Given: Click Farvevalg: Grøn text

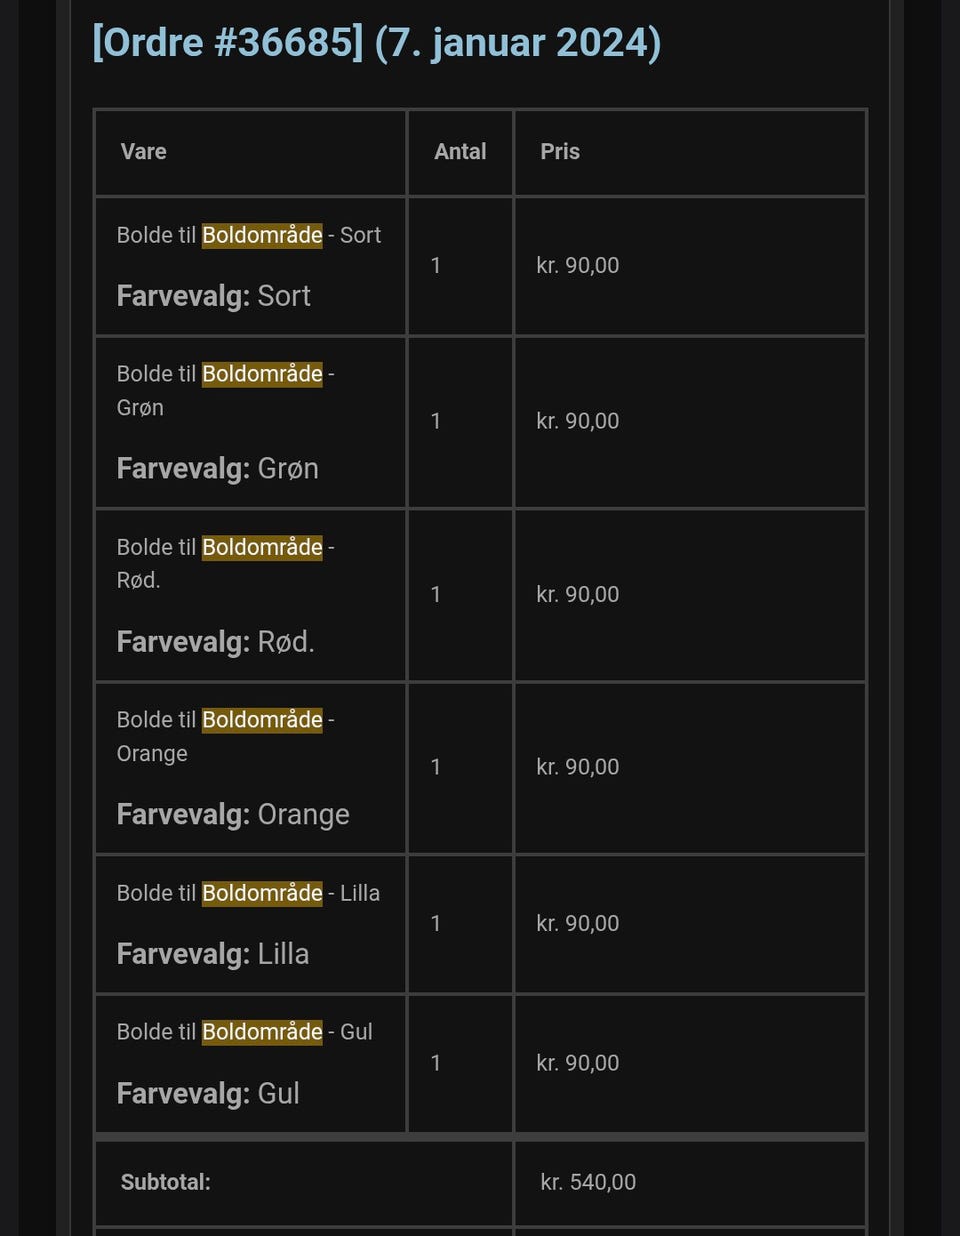Looking at the screenshot, I should 217,469.
